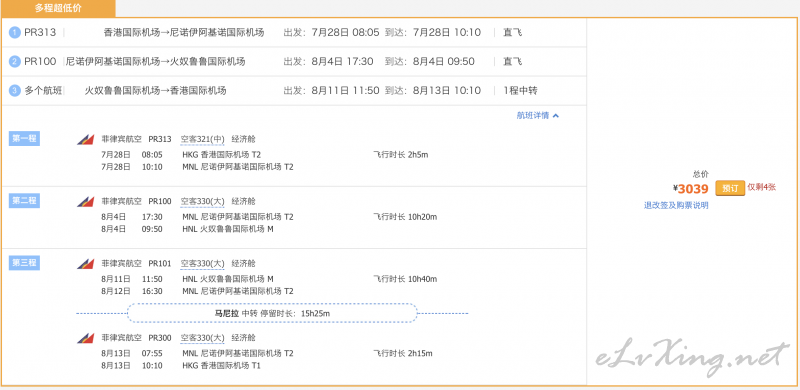Click the up chevron next to 航班详情
This screenshot has height=390, width=800.
point(556,116)
